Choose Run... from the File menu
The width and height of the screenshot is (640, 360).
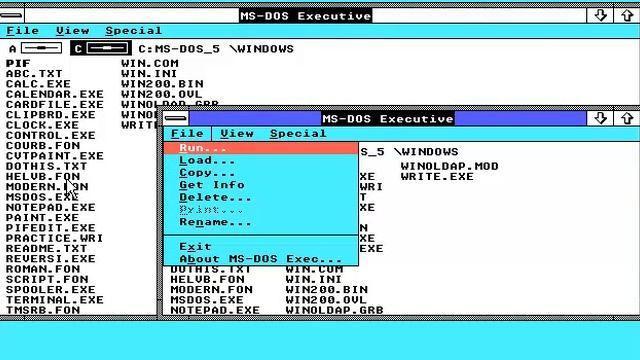pyautogui.click(x=261, y=148)
